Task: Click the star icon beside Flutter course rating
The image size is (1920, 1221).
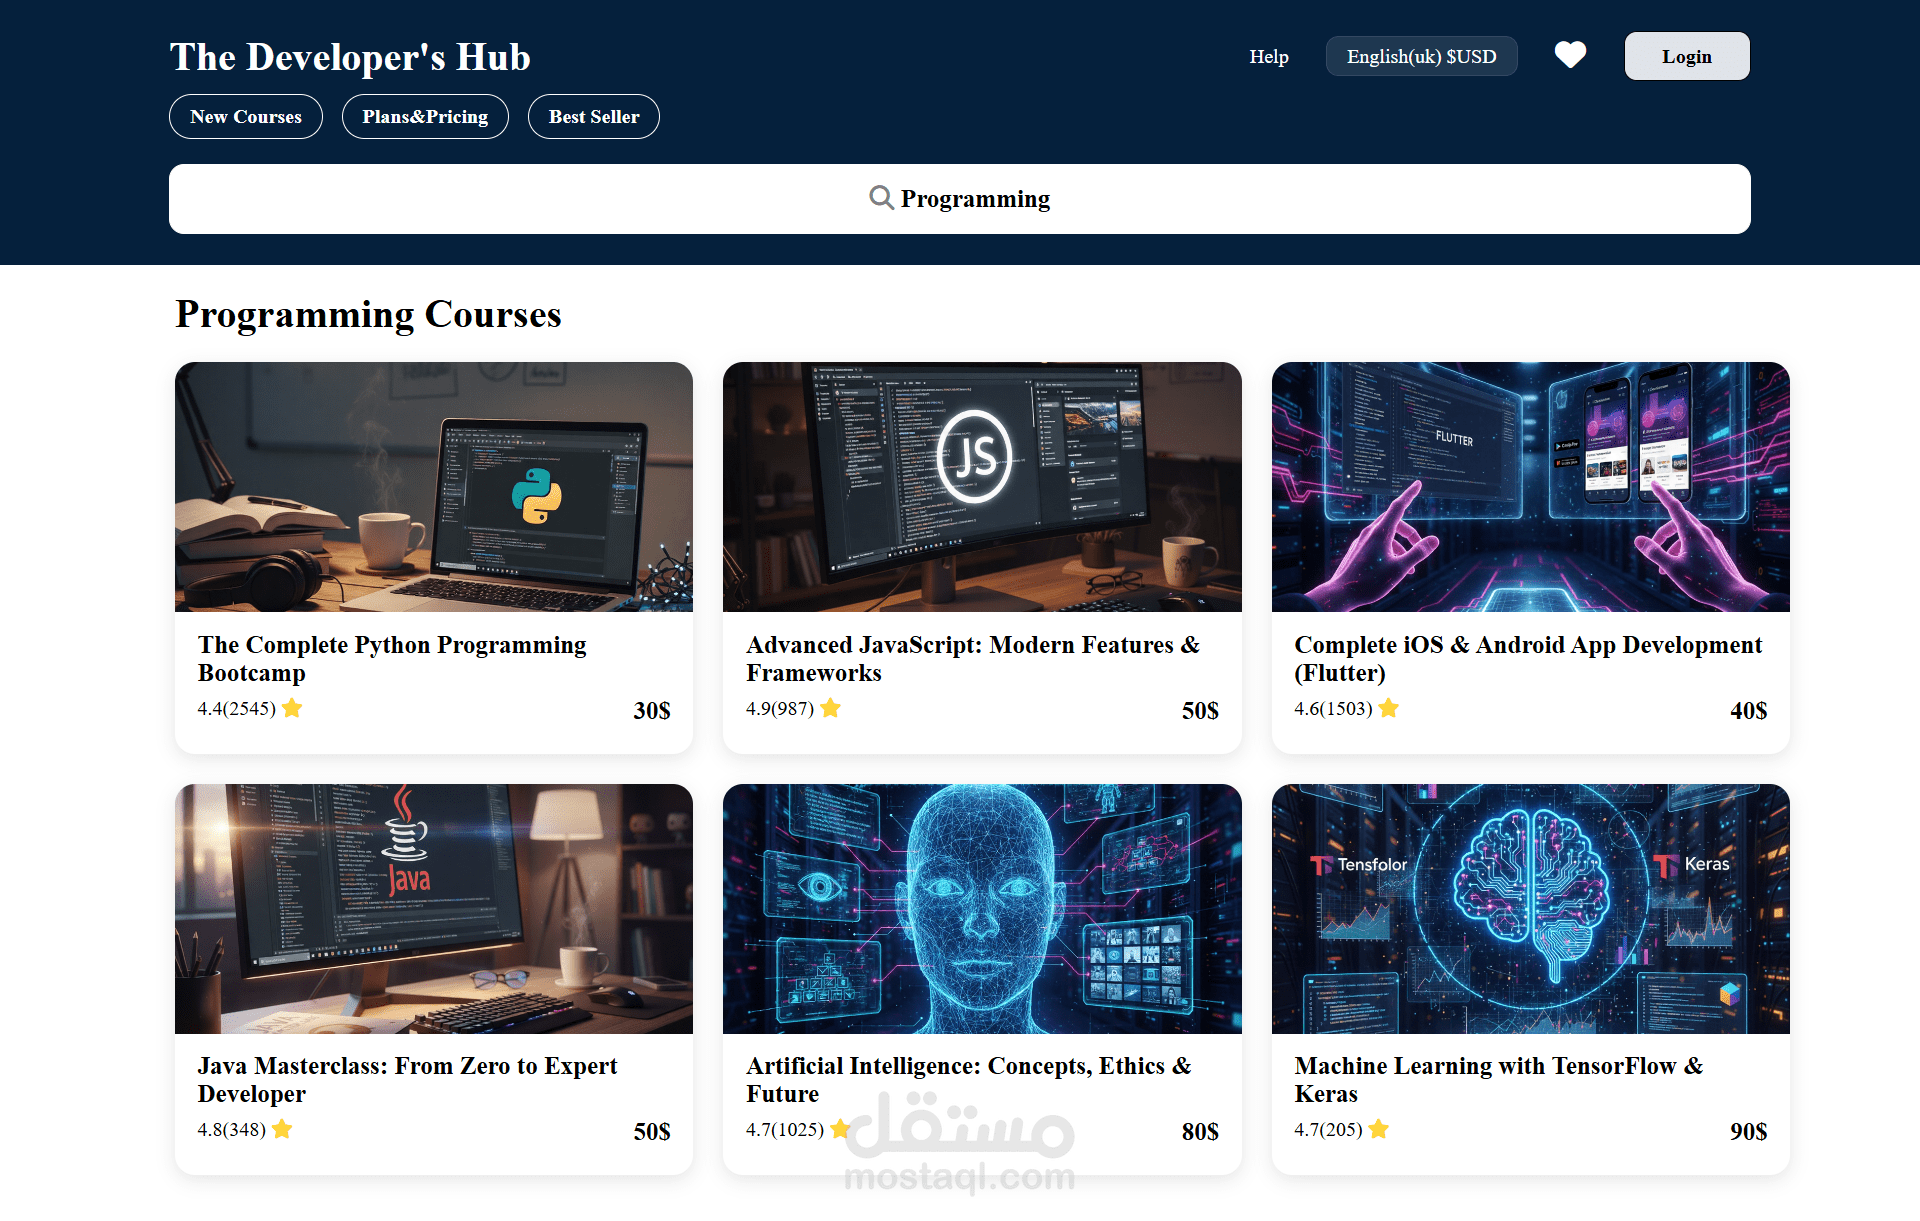Action: point(1388,708)
